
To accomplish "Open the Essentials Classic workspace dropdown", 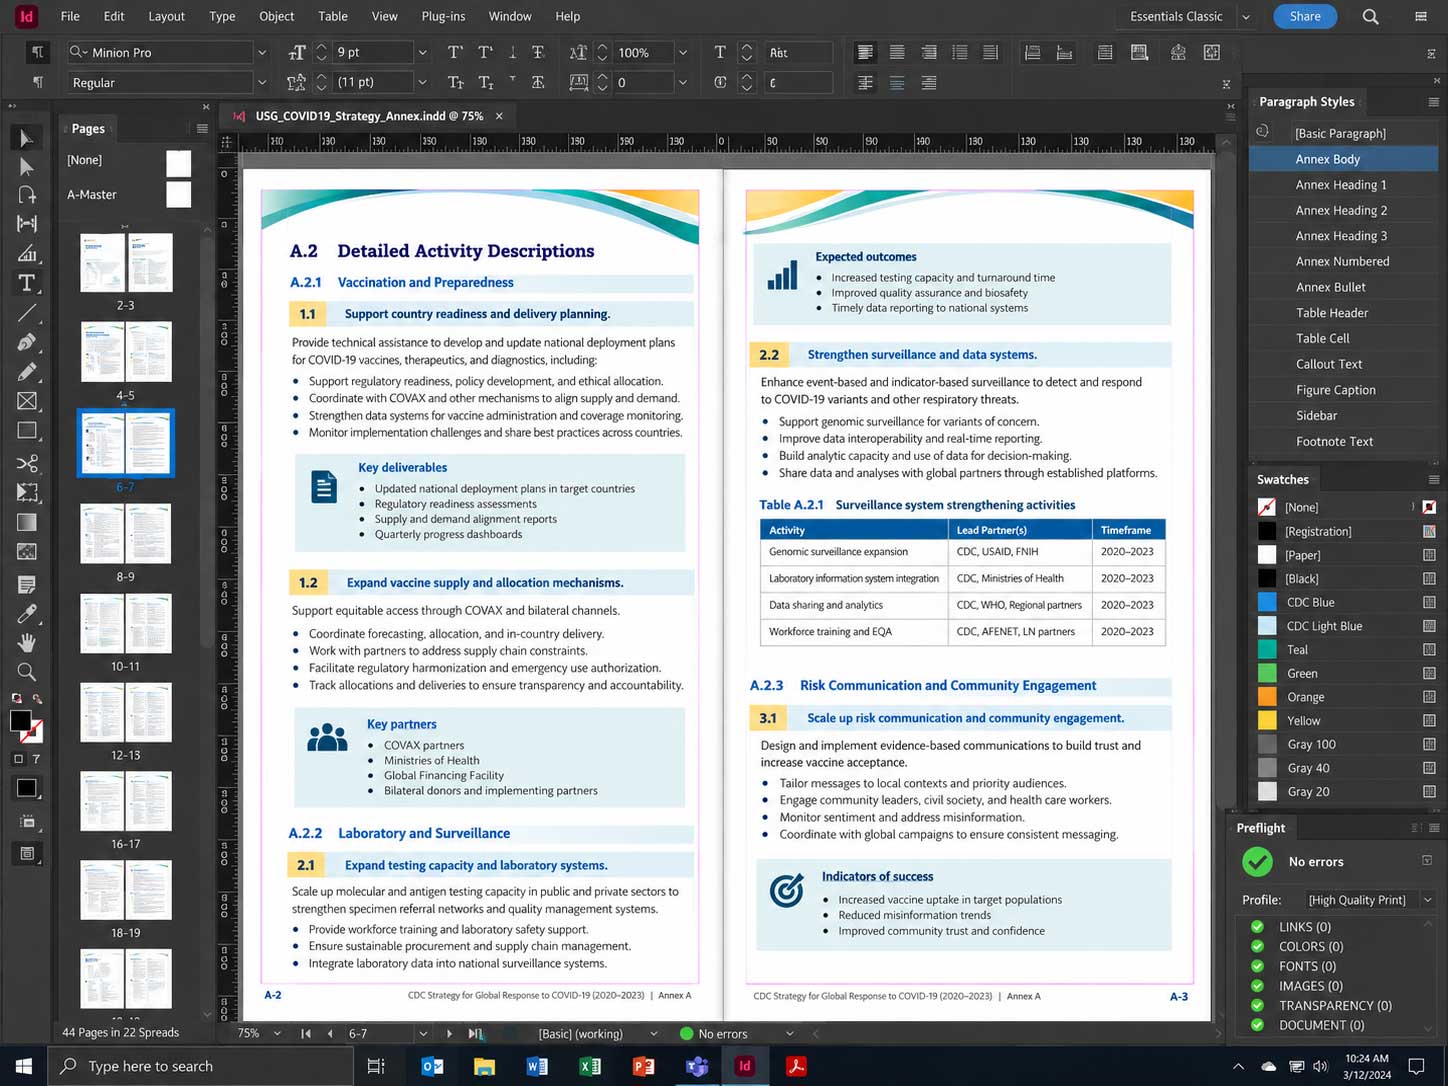I will [x=1246, y=16].
